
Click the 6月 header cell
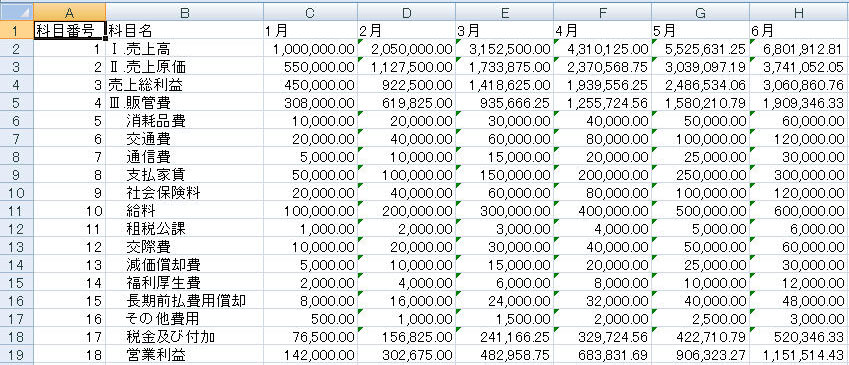[799, 30]
